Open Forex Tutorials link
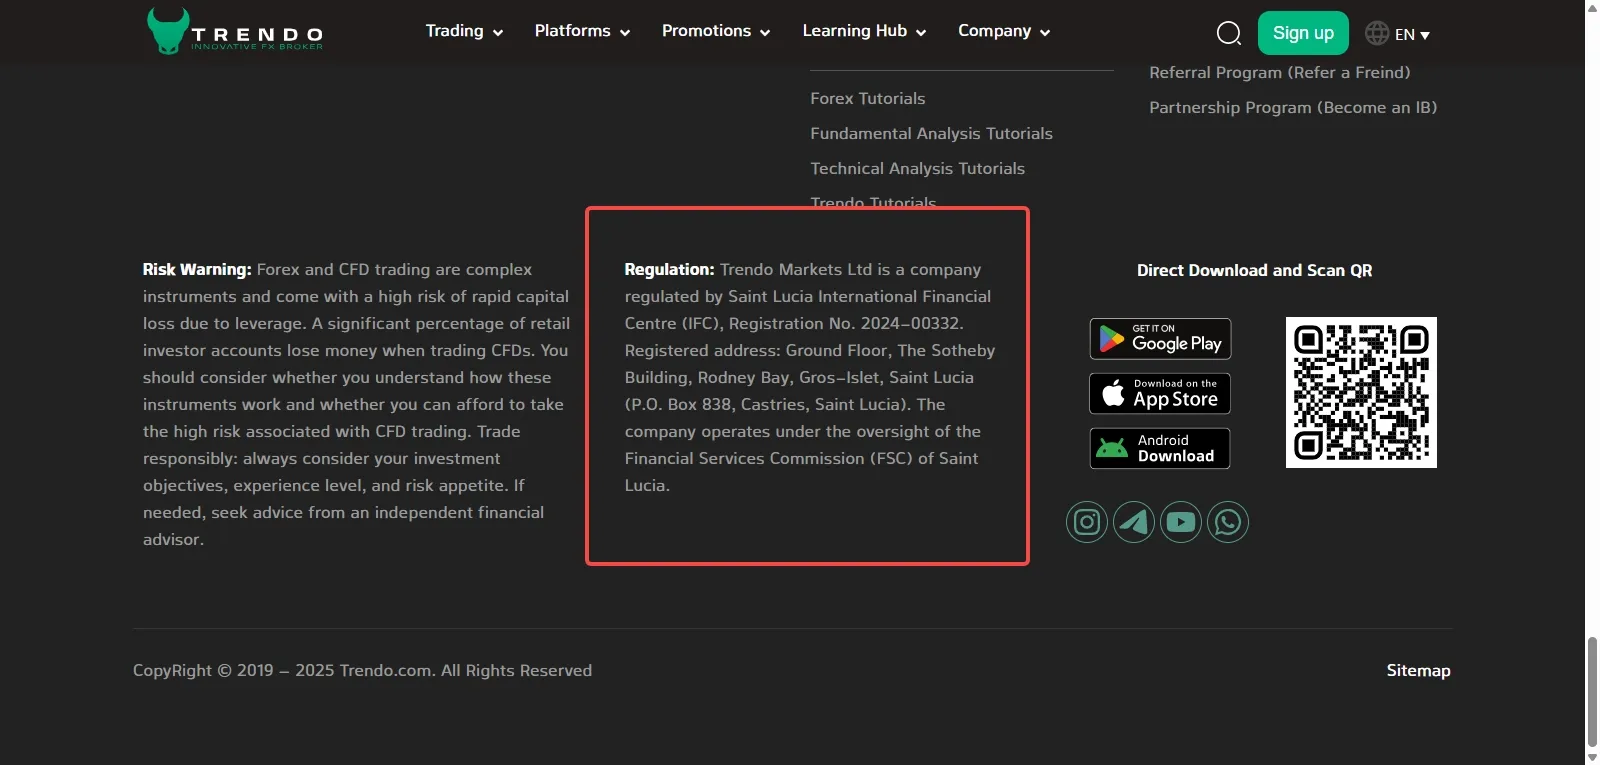The image size is (1600, 765). (x=868, y=98)
